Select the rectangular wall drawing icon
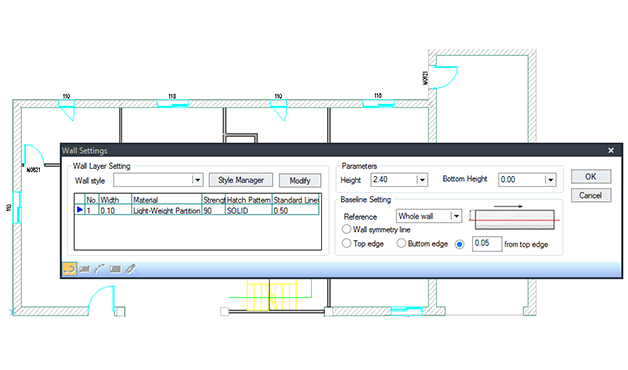 pyautogui.click(x=115, y=269)
